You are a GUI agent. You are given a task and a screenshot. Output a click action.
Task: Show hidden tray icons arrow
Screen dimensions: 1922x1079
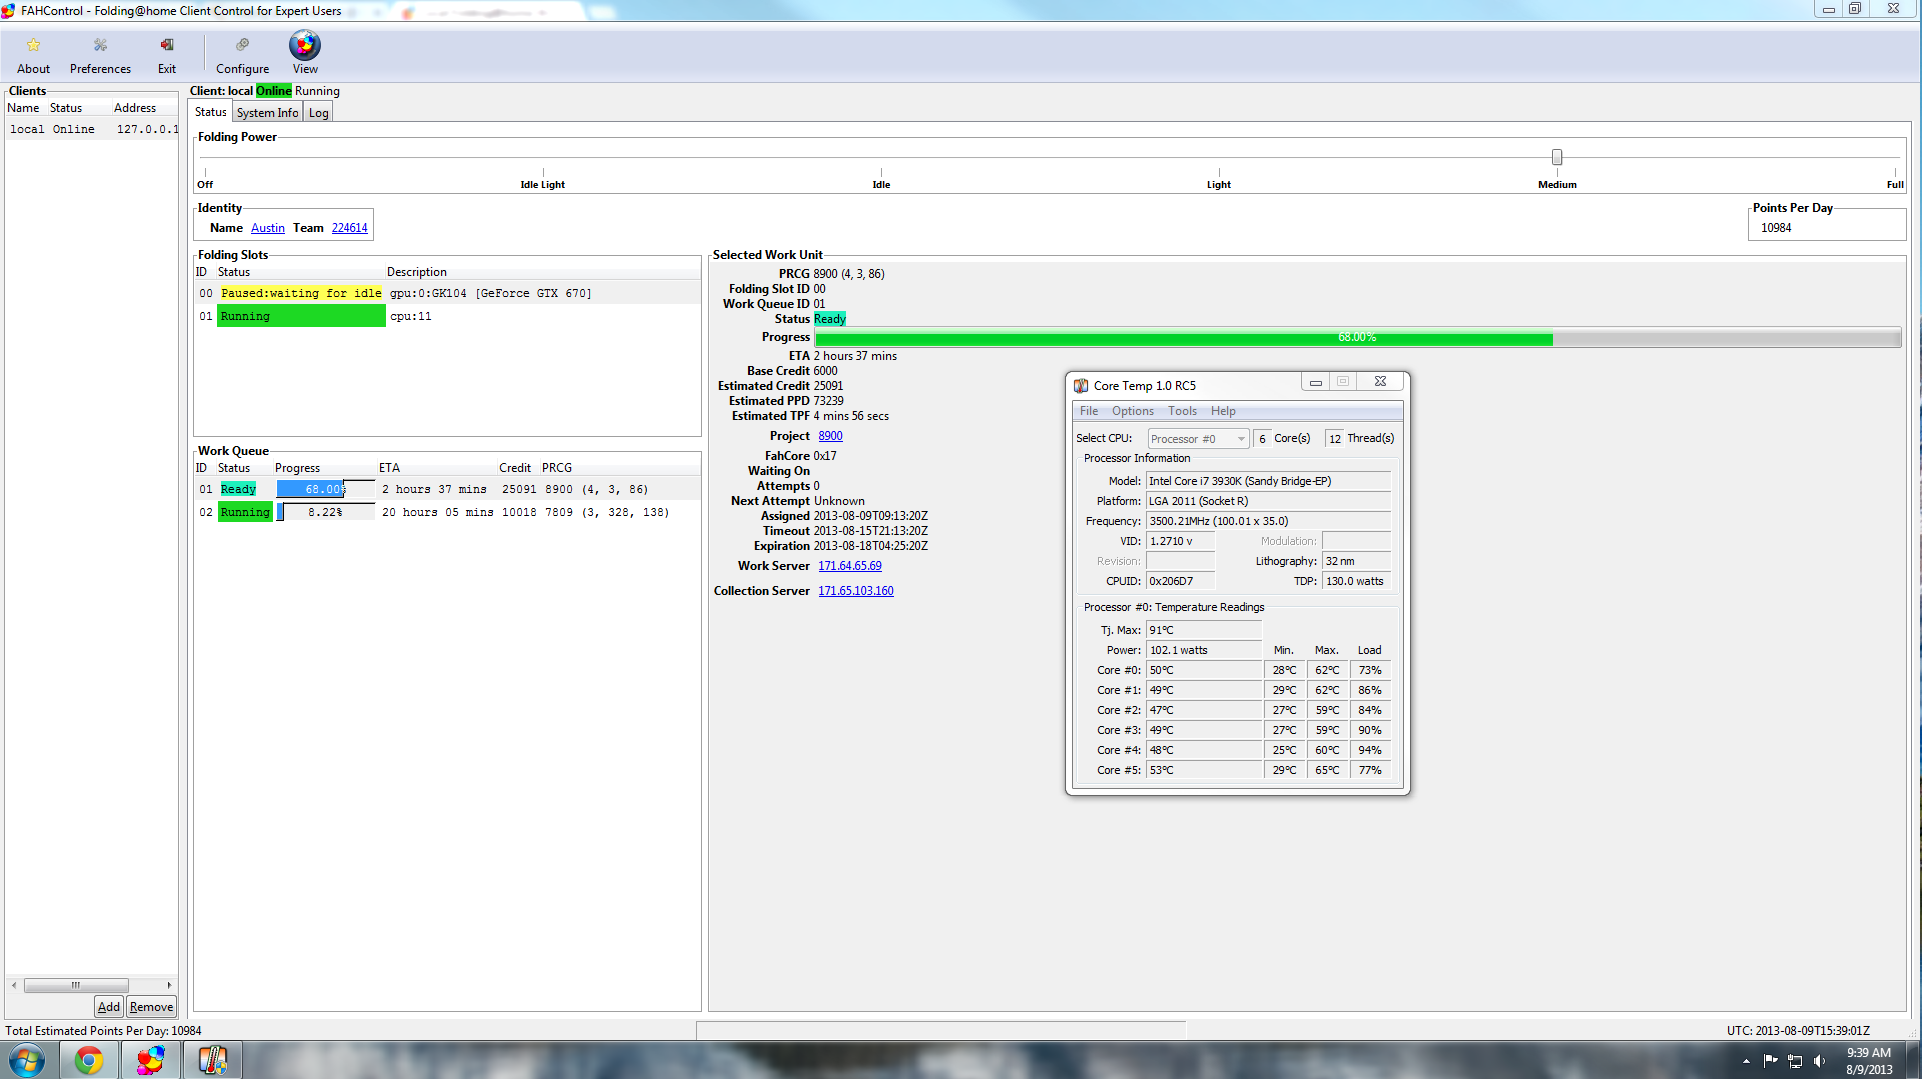click(x=1746, y=1061)
